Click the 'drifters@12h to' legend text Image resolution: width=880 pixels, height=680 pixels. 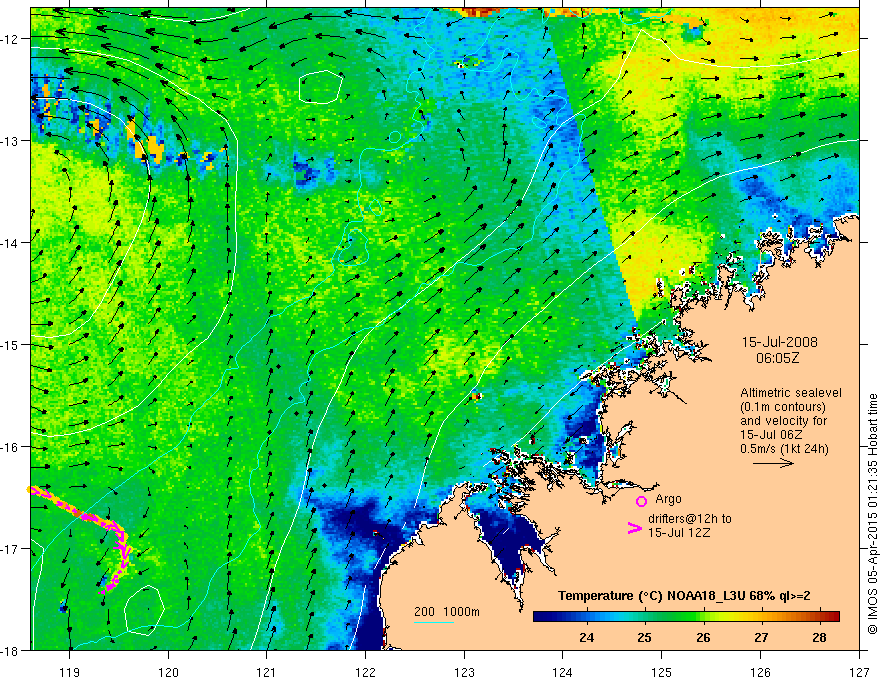click(690, 519)
